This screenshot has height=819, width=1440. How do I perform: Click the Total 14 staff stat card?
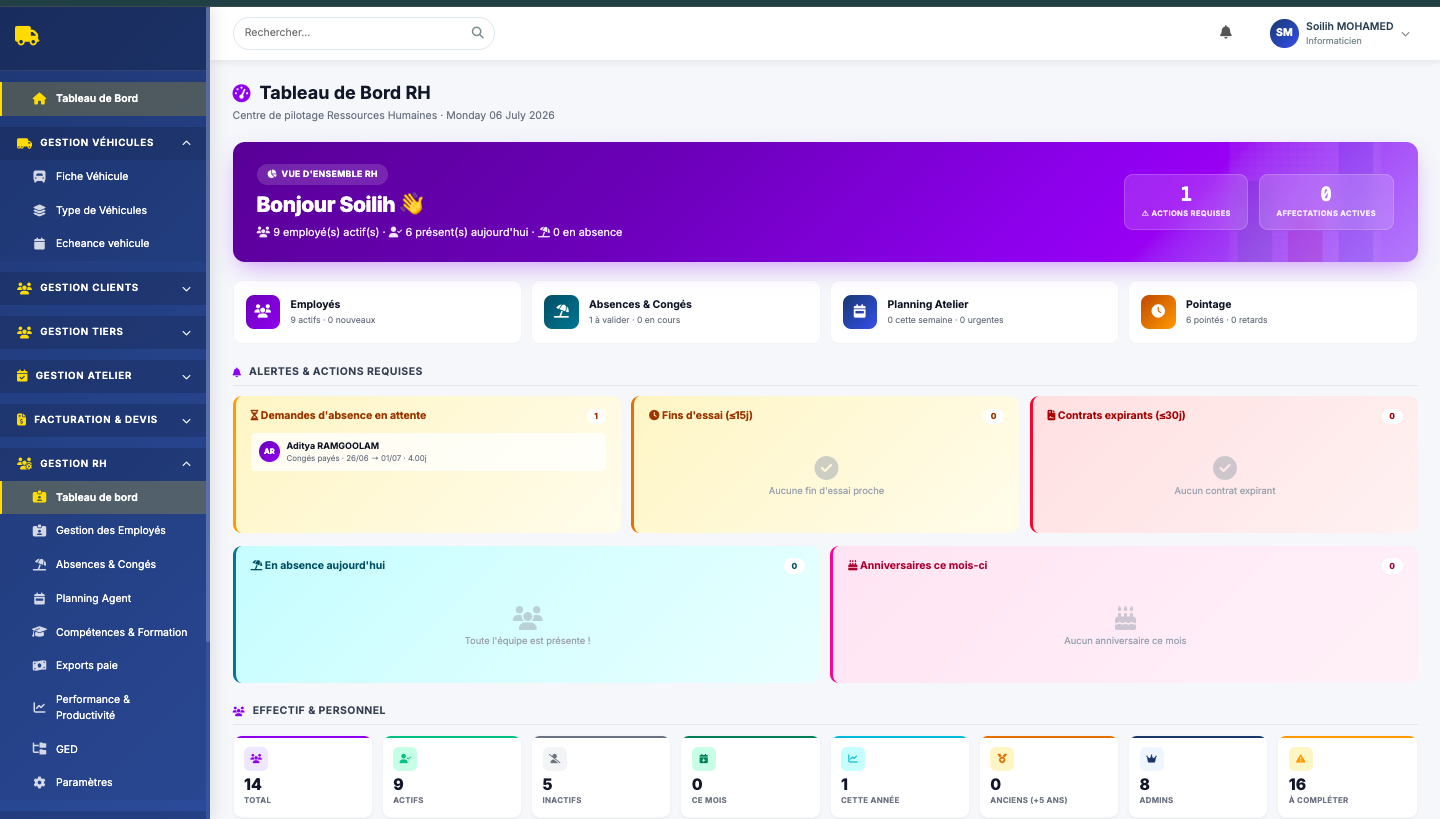pos(302,777)
